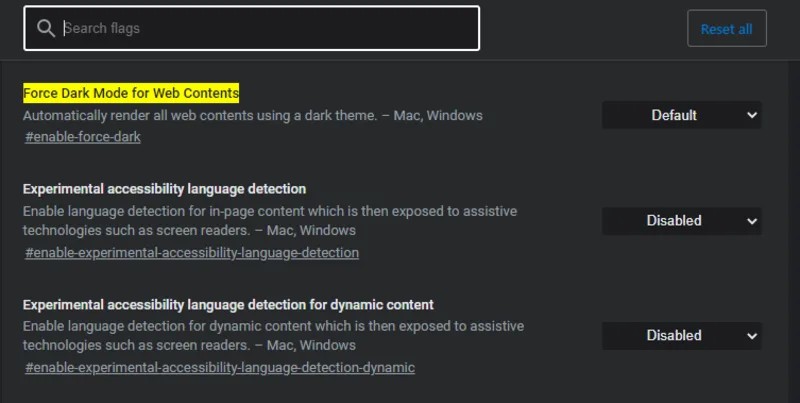The height and width of the screenshot is (403, 800).
Task: Click Experimental accessibility language detection heading
Action: [164, 188]
